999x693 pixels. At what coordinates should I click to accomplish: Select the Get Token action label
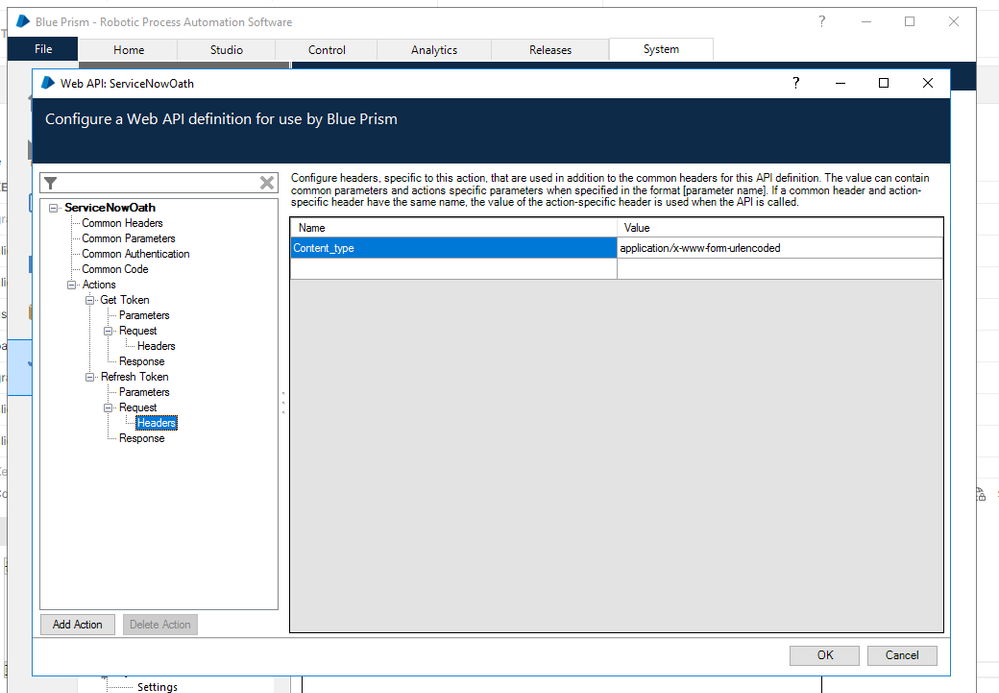125,300
